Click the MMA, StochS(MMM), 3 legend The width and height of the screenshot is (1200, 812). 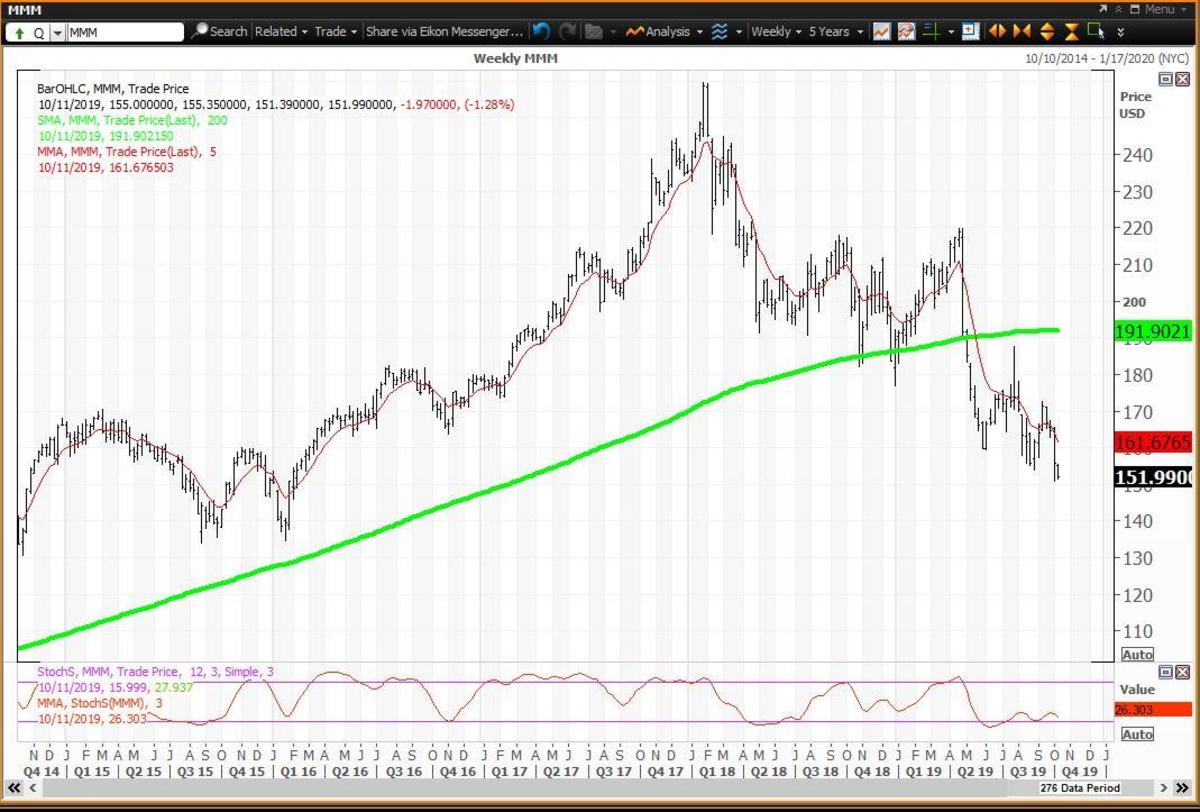(x=98, y=704)
